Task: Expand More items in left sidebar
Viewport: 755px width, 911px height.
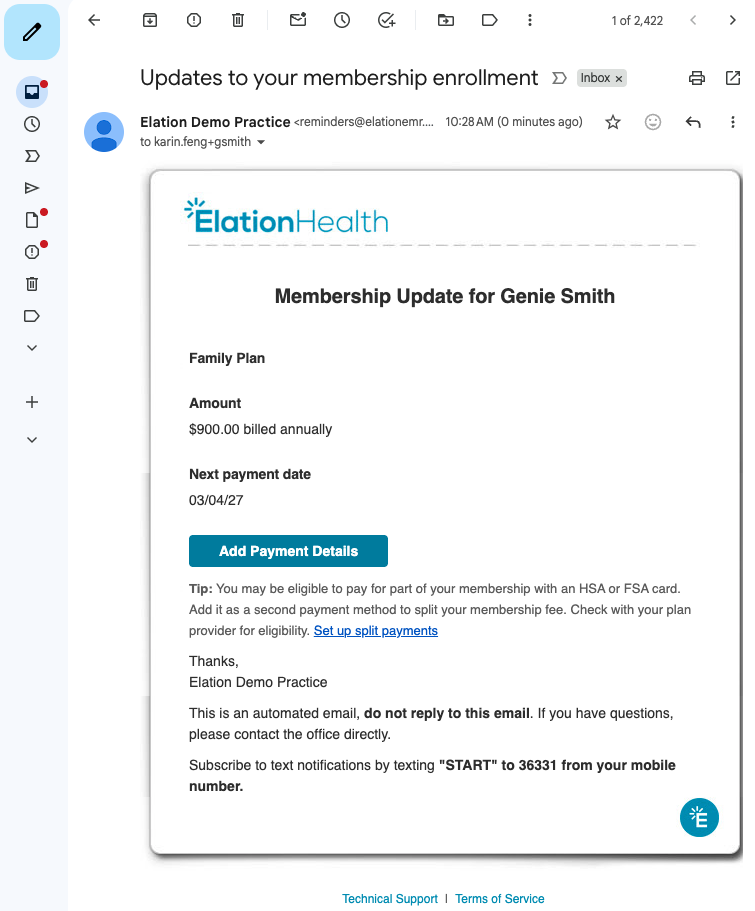Action: 32,348
